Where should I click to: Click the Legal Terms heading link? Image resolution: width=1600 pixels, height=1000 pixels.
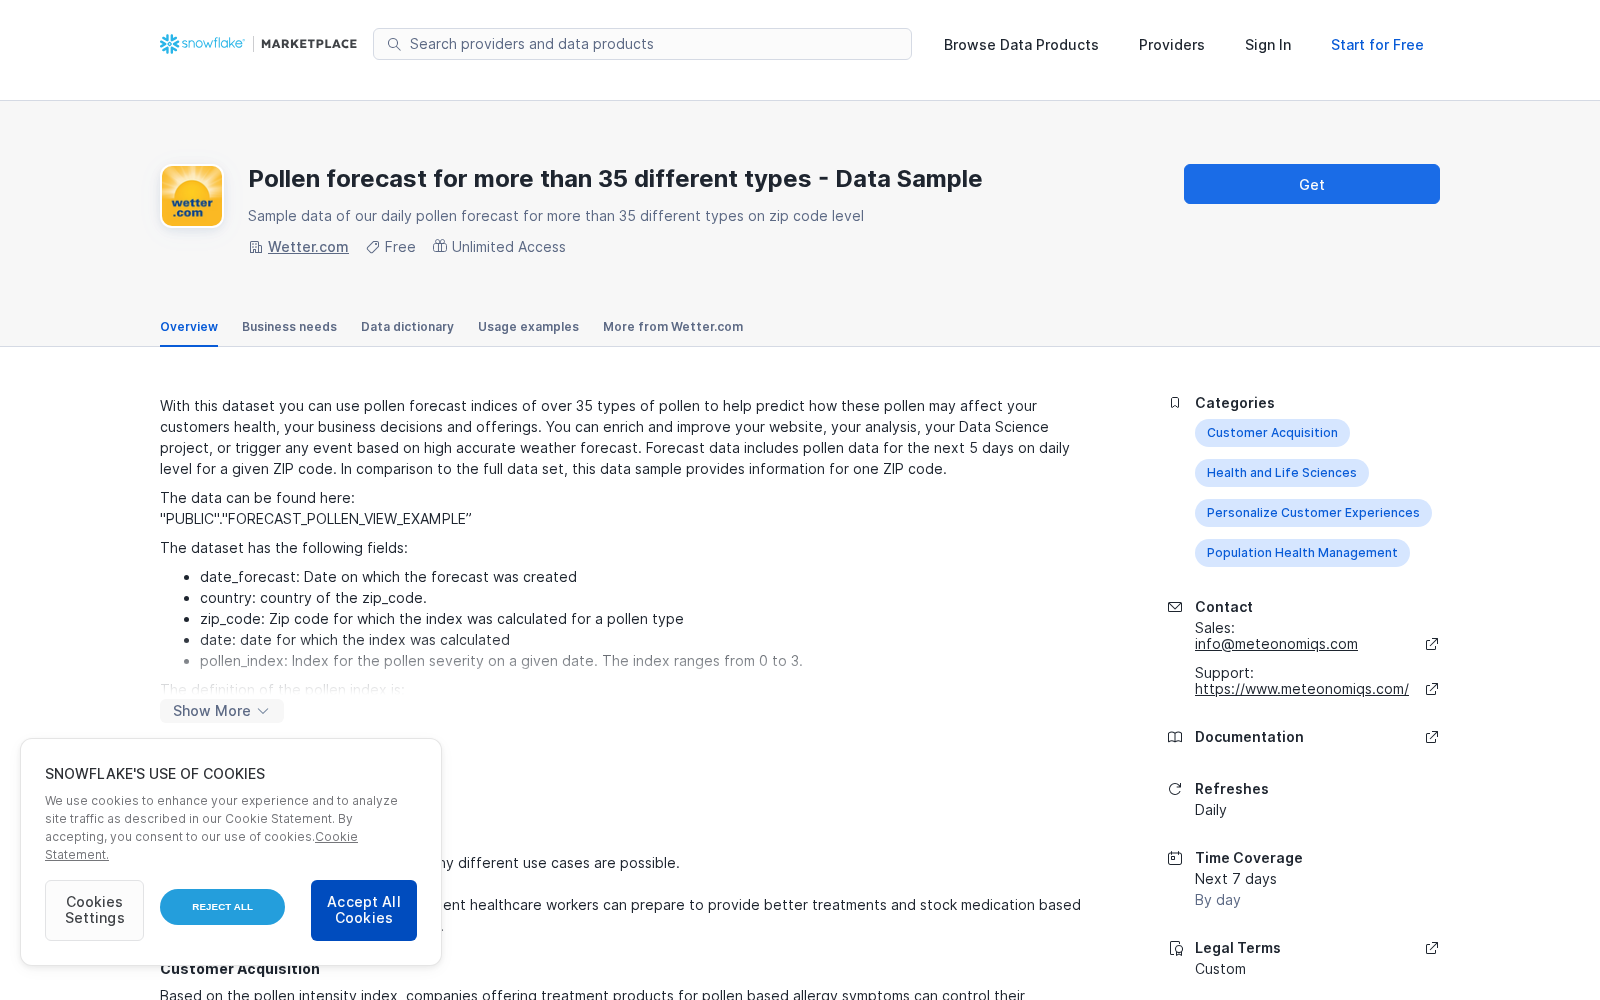1238,948
